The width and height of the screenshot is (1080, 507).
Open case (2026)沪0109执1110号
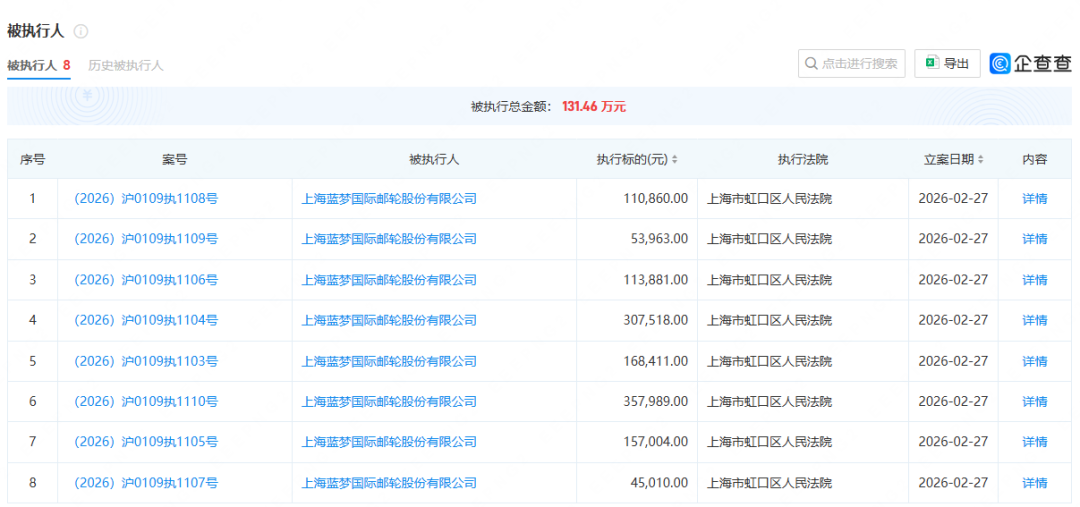pos(146,401)
